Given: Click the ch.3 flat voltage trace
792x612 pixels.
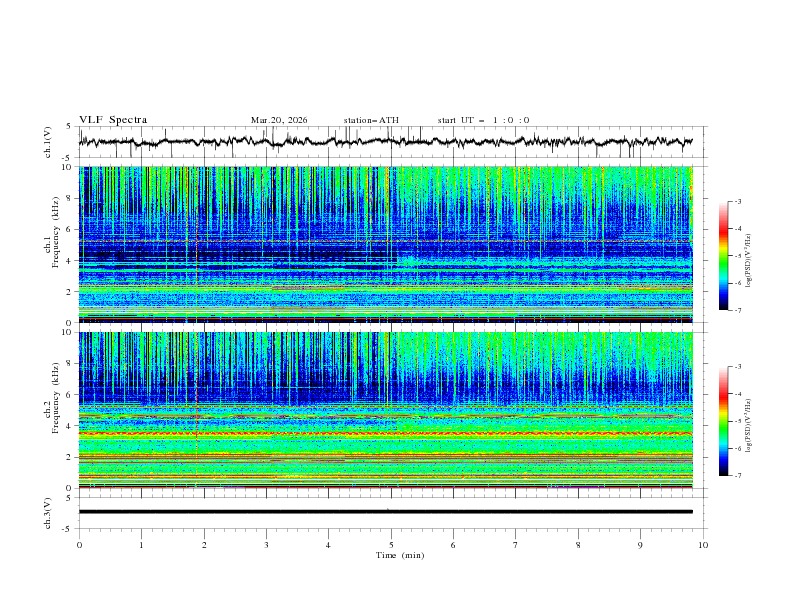Looking at the screenshot, I should pos(386,512).
